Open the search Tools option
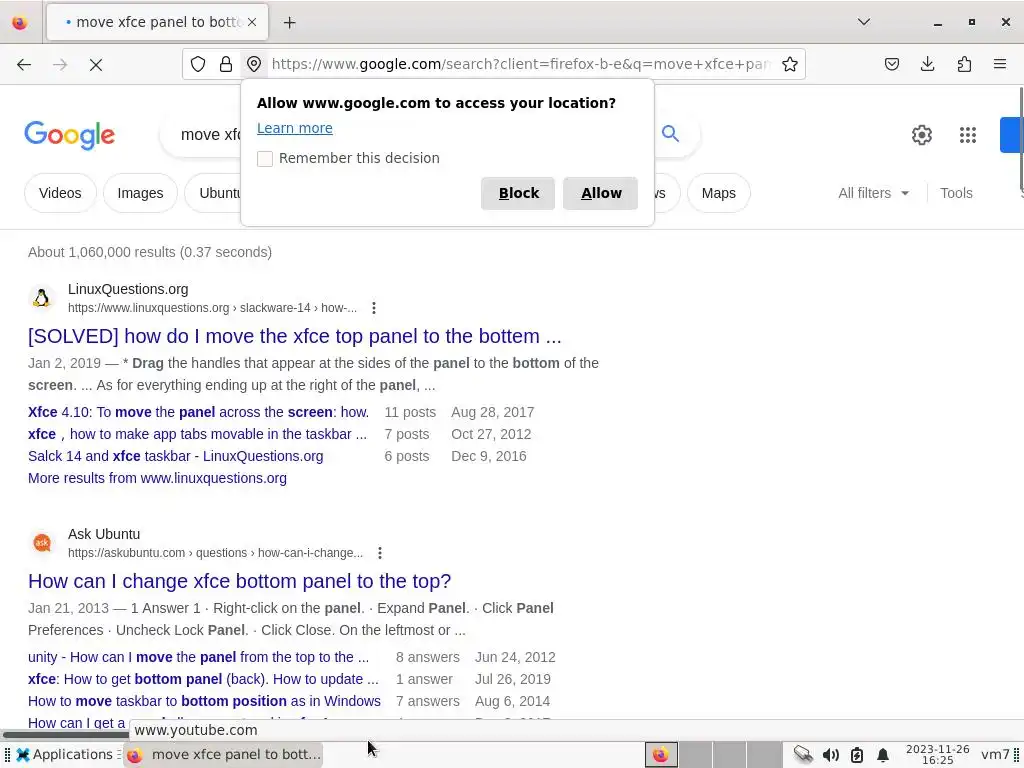 coord(956,193)
